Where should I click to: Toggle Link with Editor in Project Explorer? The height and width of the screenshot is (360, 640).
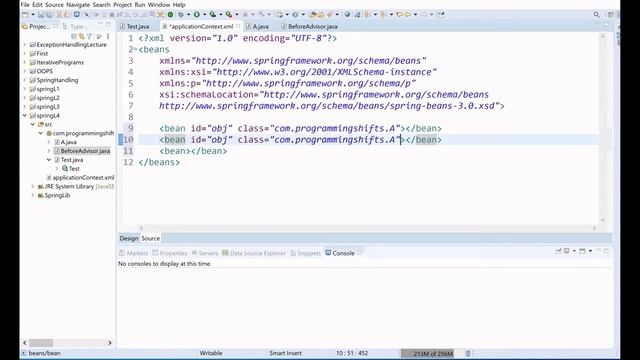[x=82, y=36]
